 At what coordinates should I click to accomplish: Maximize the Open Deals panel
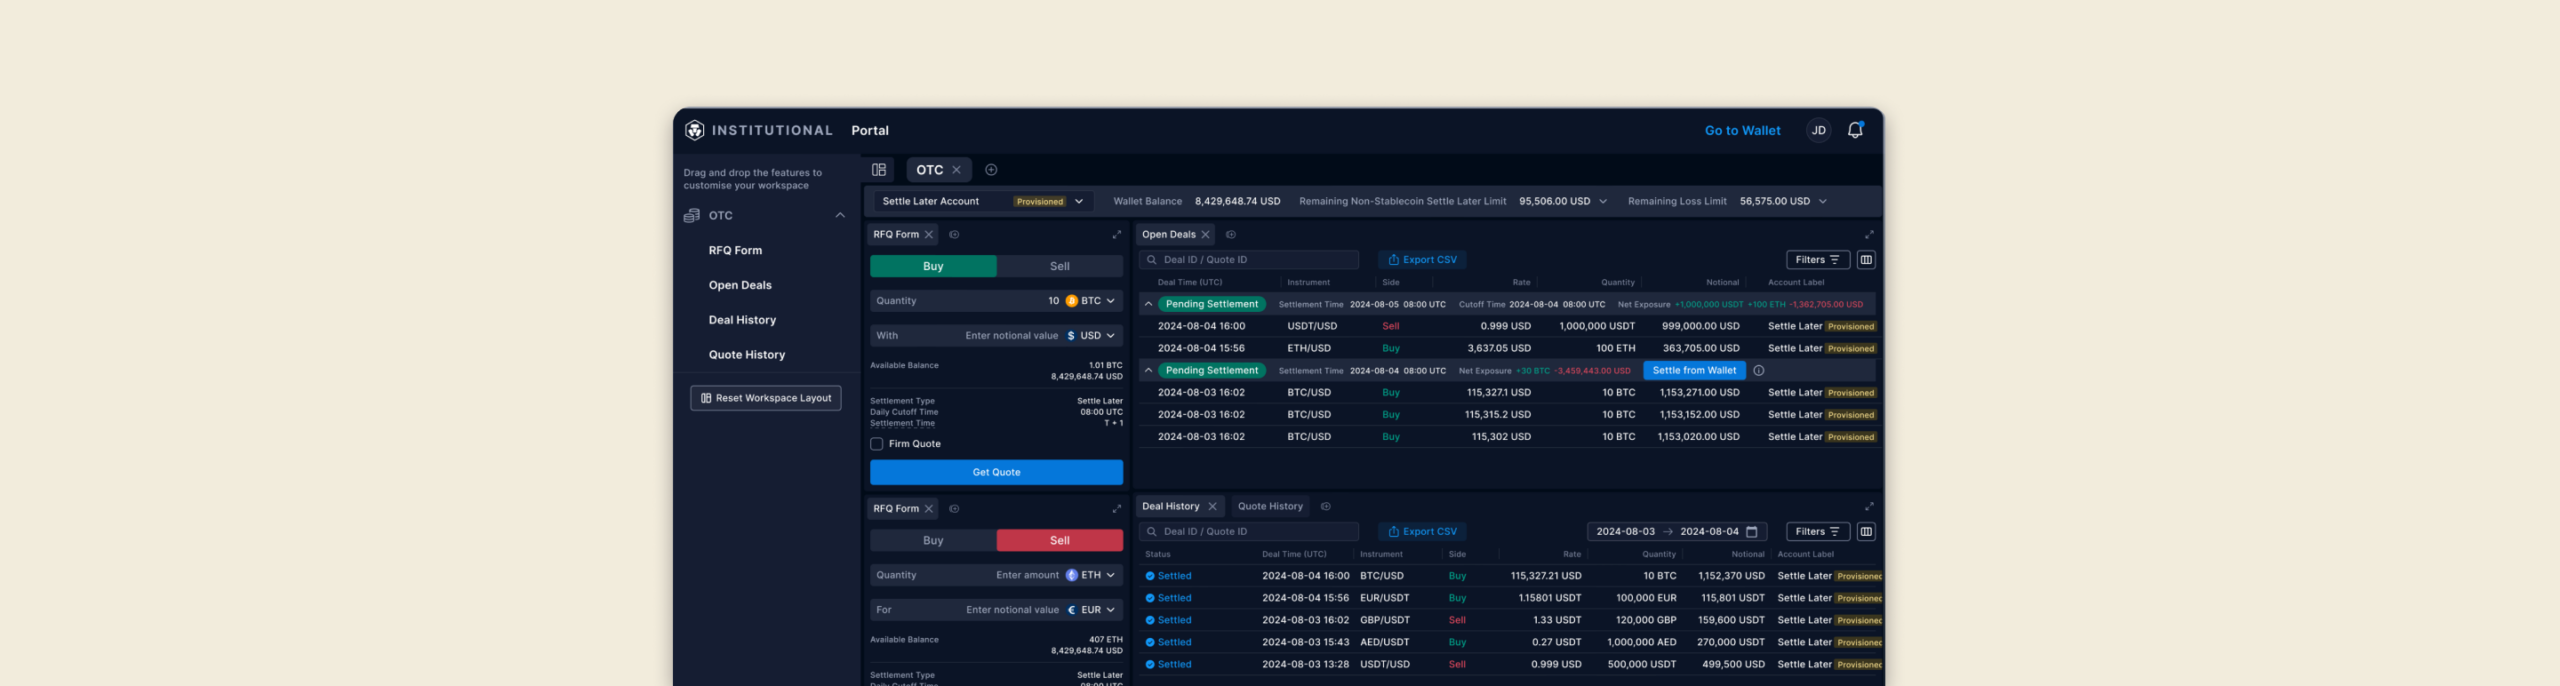pos(1869,235)
